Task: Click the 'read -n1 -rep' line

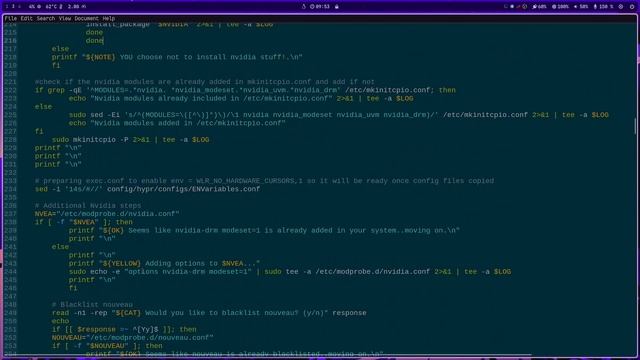Action: (x=209, y=313)
